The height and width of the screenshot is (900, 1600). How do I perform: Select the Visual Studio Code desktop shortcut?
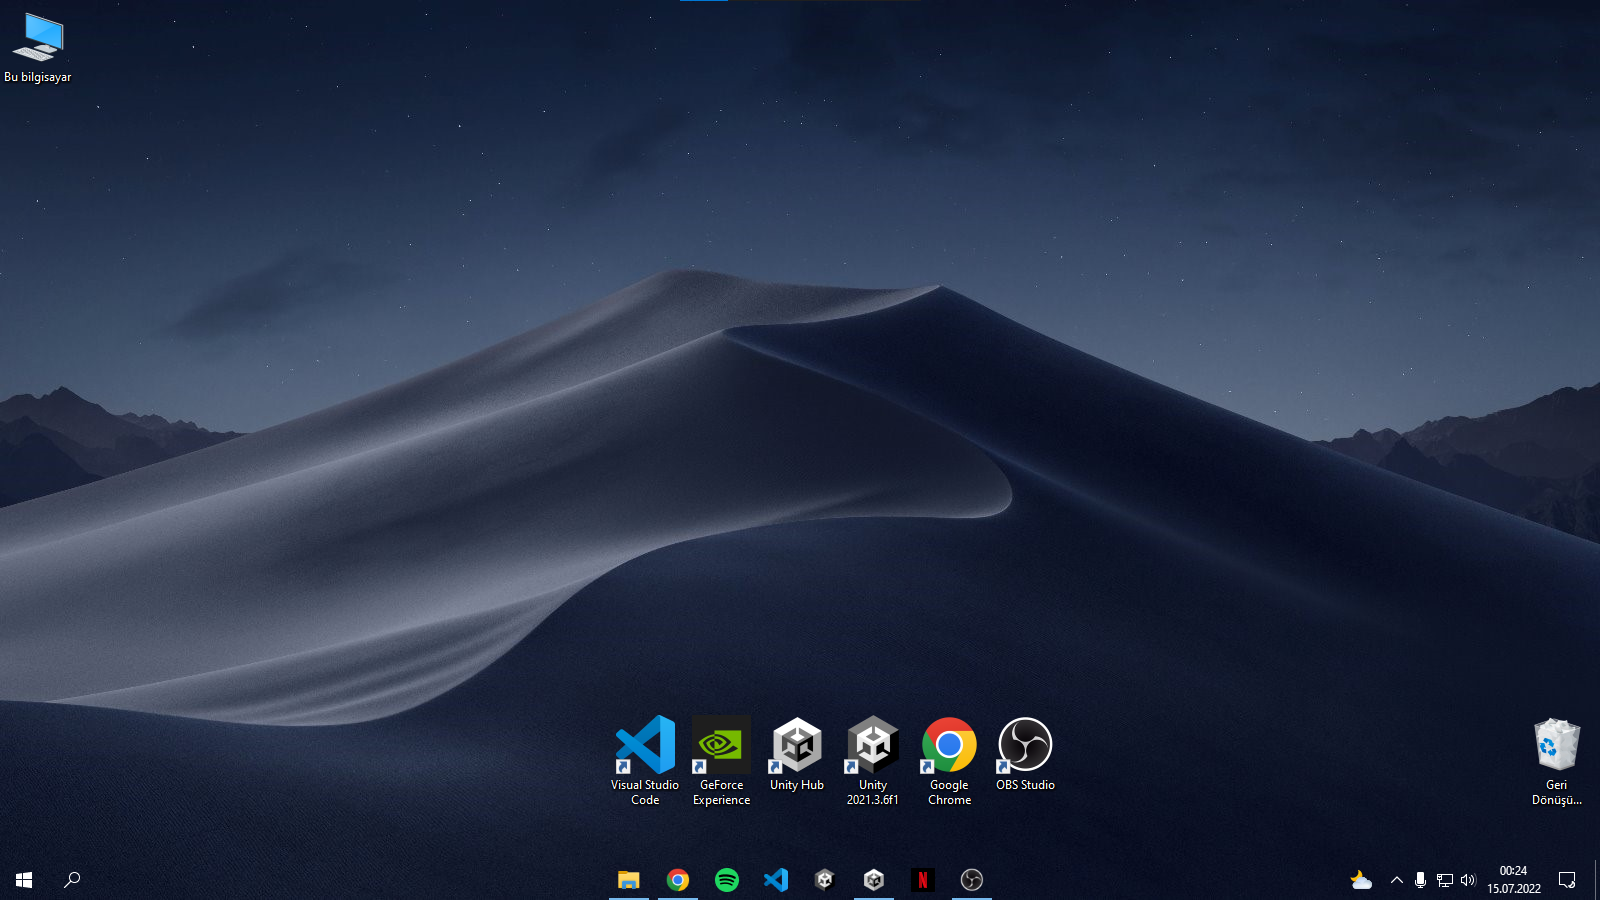pyautogui.click(x=645, y=760)
